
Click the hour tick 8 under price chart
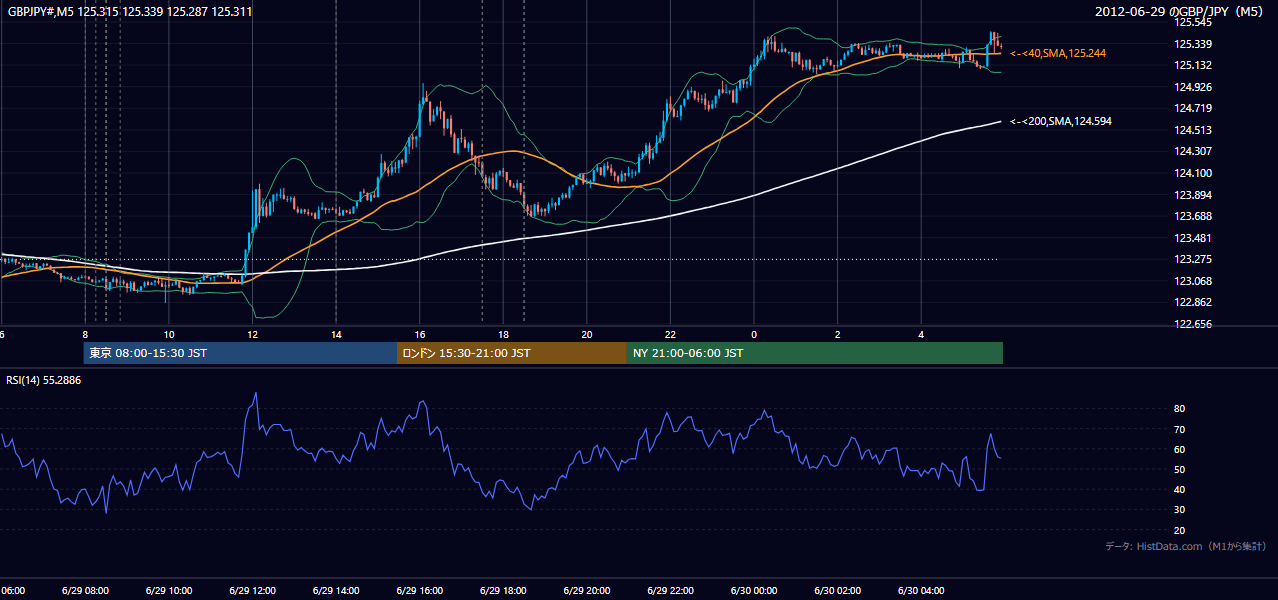(85, 335)
